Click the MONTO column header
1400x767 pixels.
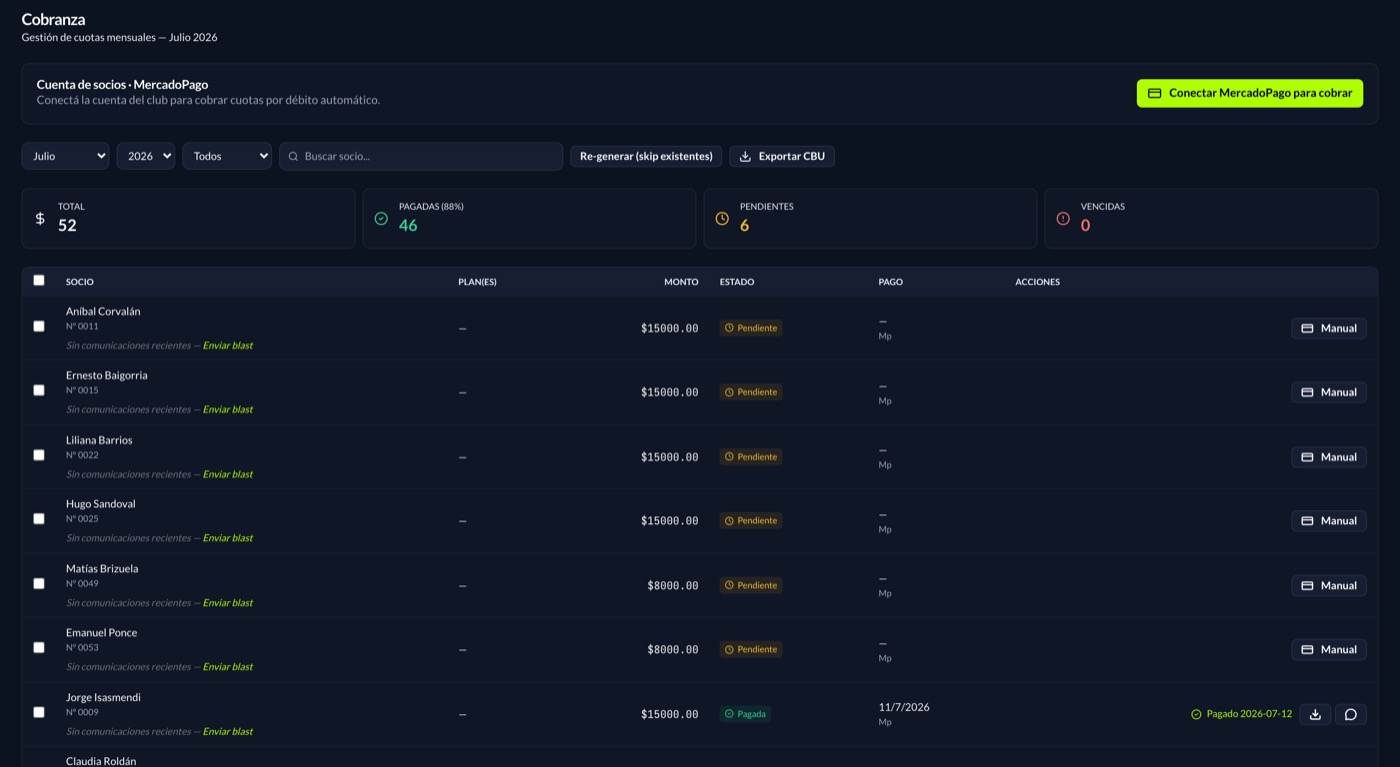681,282
